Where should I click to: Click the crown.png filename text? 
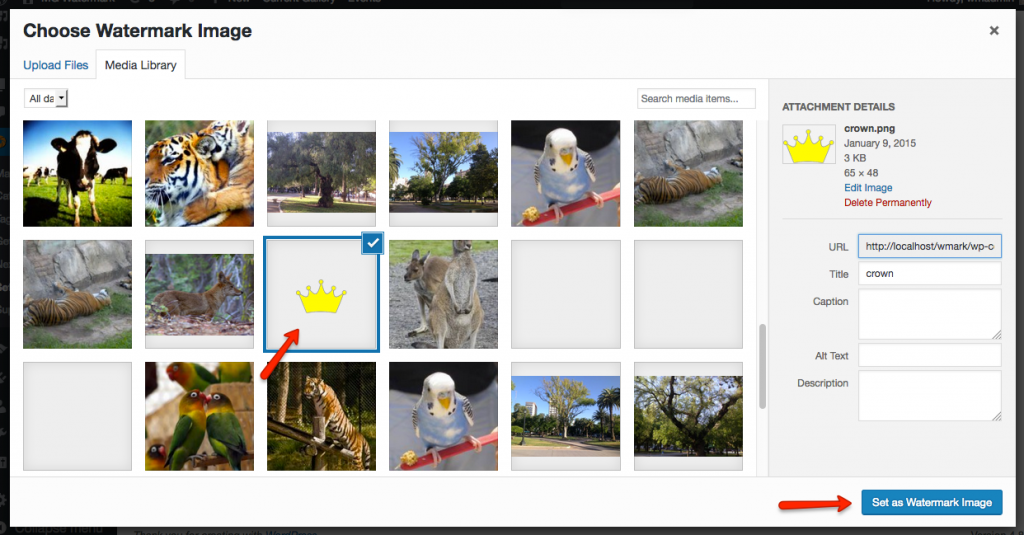coord(869,128)
